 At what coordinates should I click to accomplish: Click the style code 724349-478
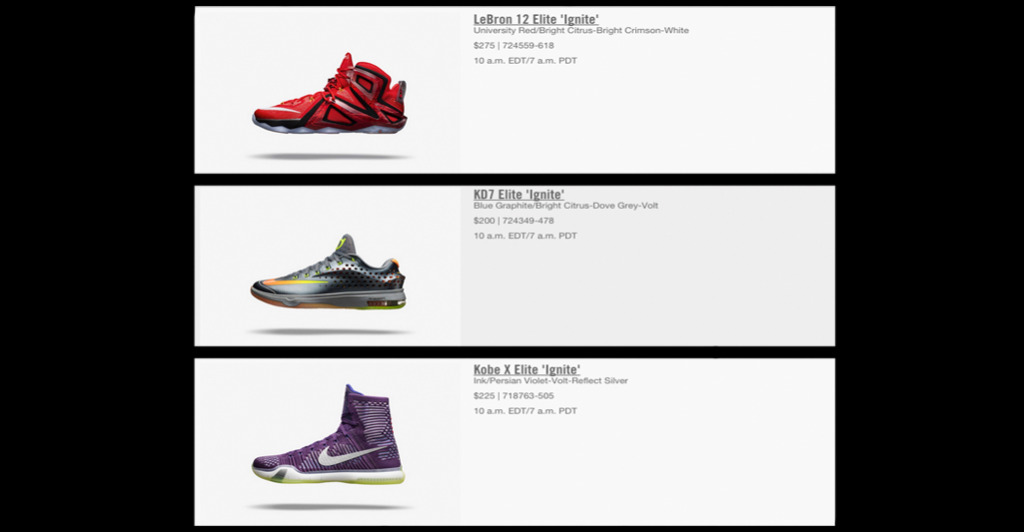[528, 221]
